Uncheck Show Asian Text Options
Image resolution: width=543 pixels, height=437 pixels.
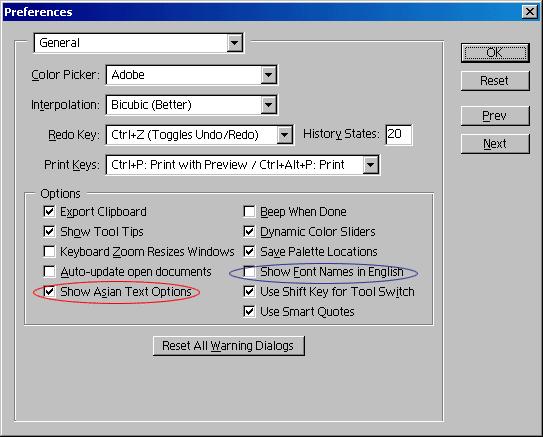pyautogui.click(x=49, y=292)
